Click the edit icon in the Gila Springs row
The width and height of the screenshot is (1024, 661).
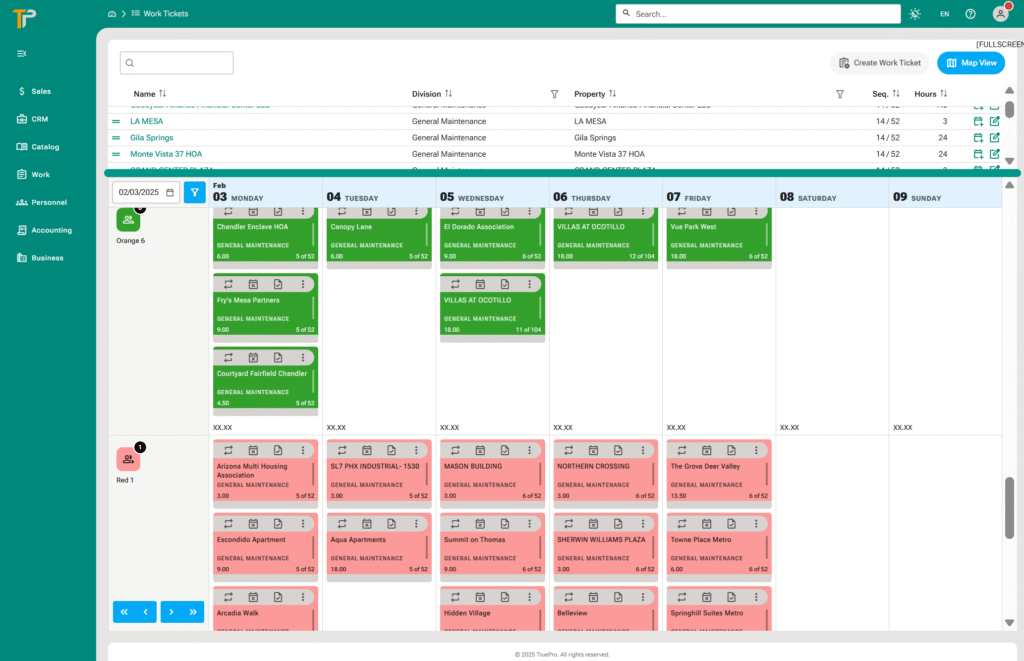tap(994, 137)
